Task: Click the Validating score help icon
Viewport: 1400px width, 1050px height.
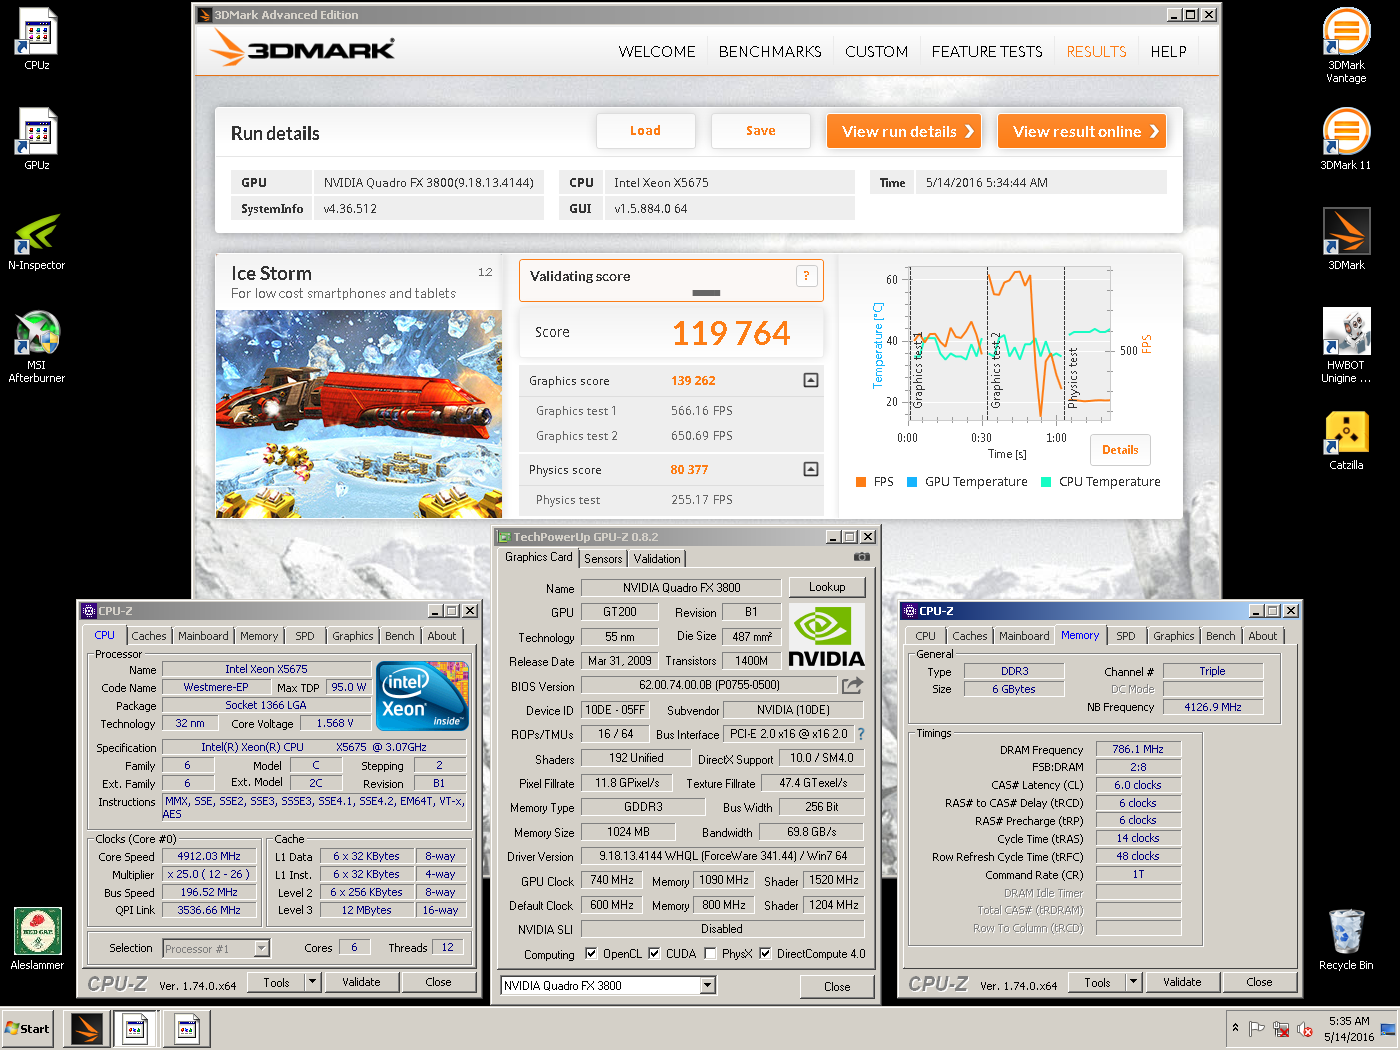Action: 806,276
